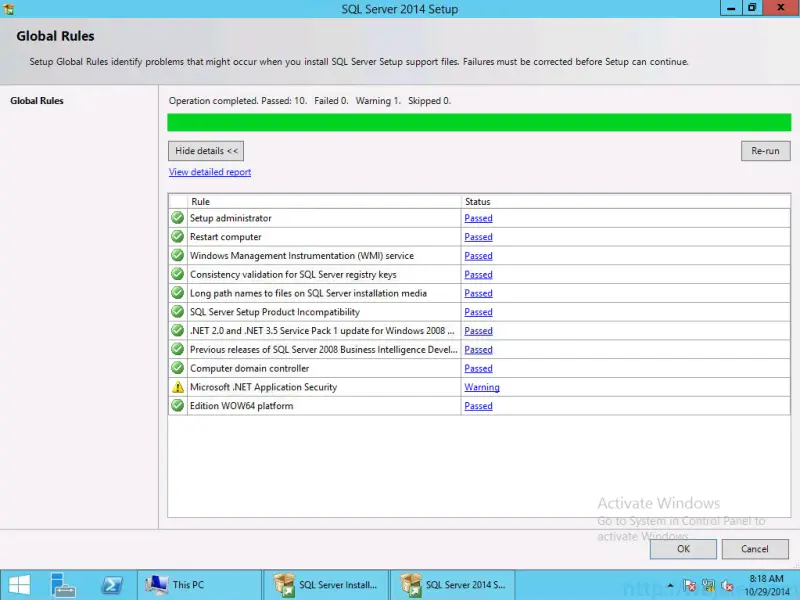Re-run the global rules check
Viewport: 800px width, 600px height.
[765, 151]
